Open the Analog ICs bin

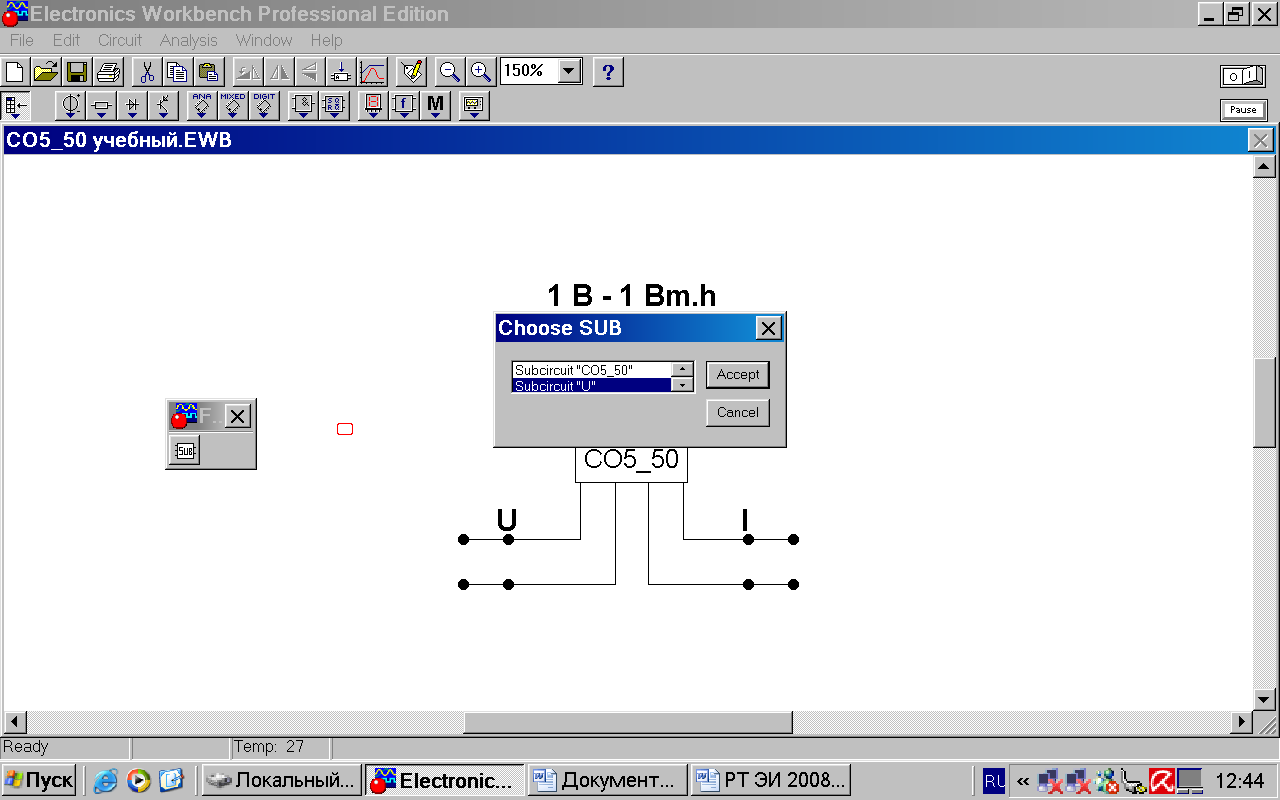coord(202,105)
